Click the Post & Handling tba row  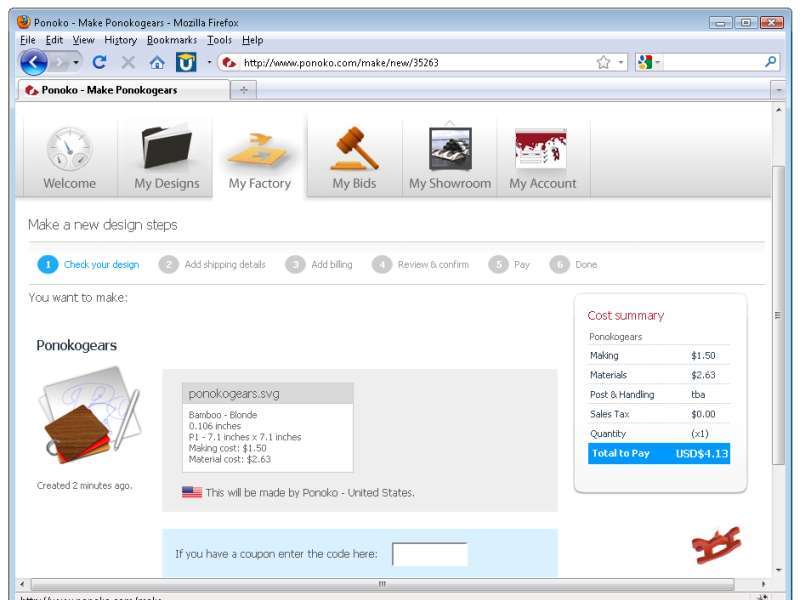pyautogui.click(x=659, y=394)
